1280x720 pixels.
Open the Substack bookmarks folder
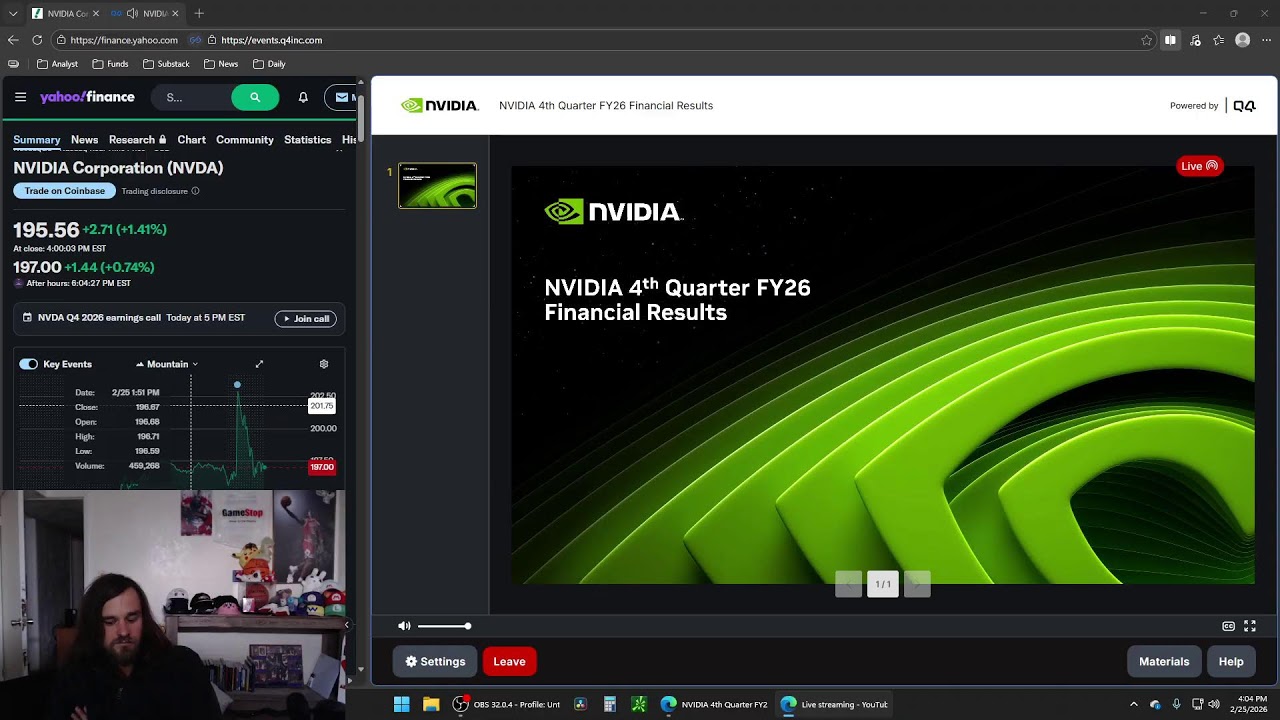(x=166, y=64)
